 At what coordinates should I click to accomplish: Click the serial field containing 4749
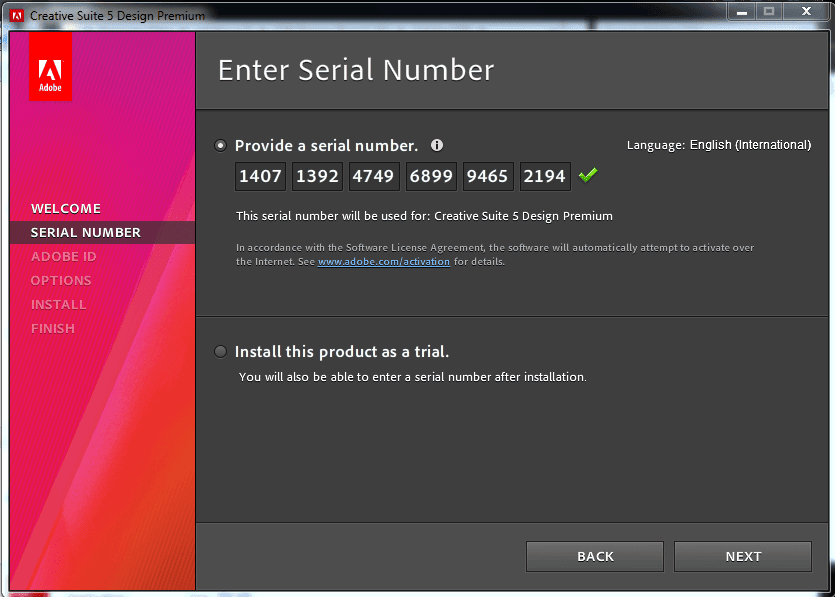[374, 176]
